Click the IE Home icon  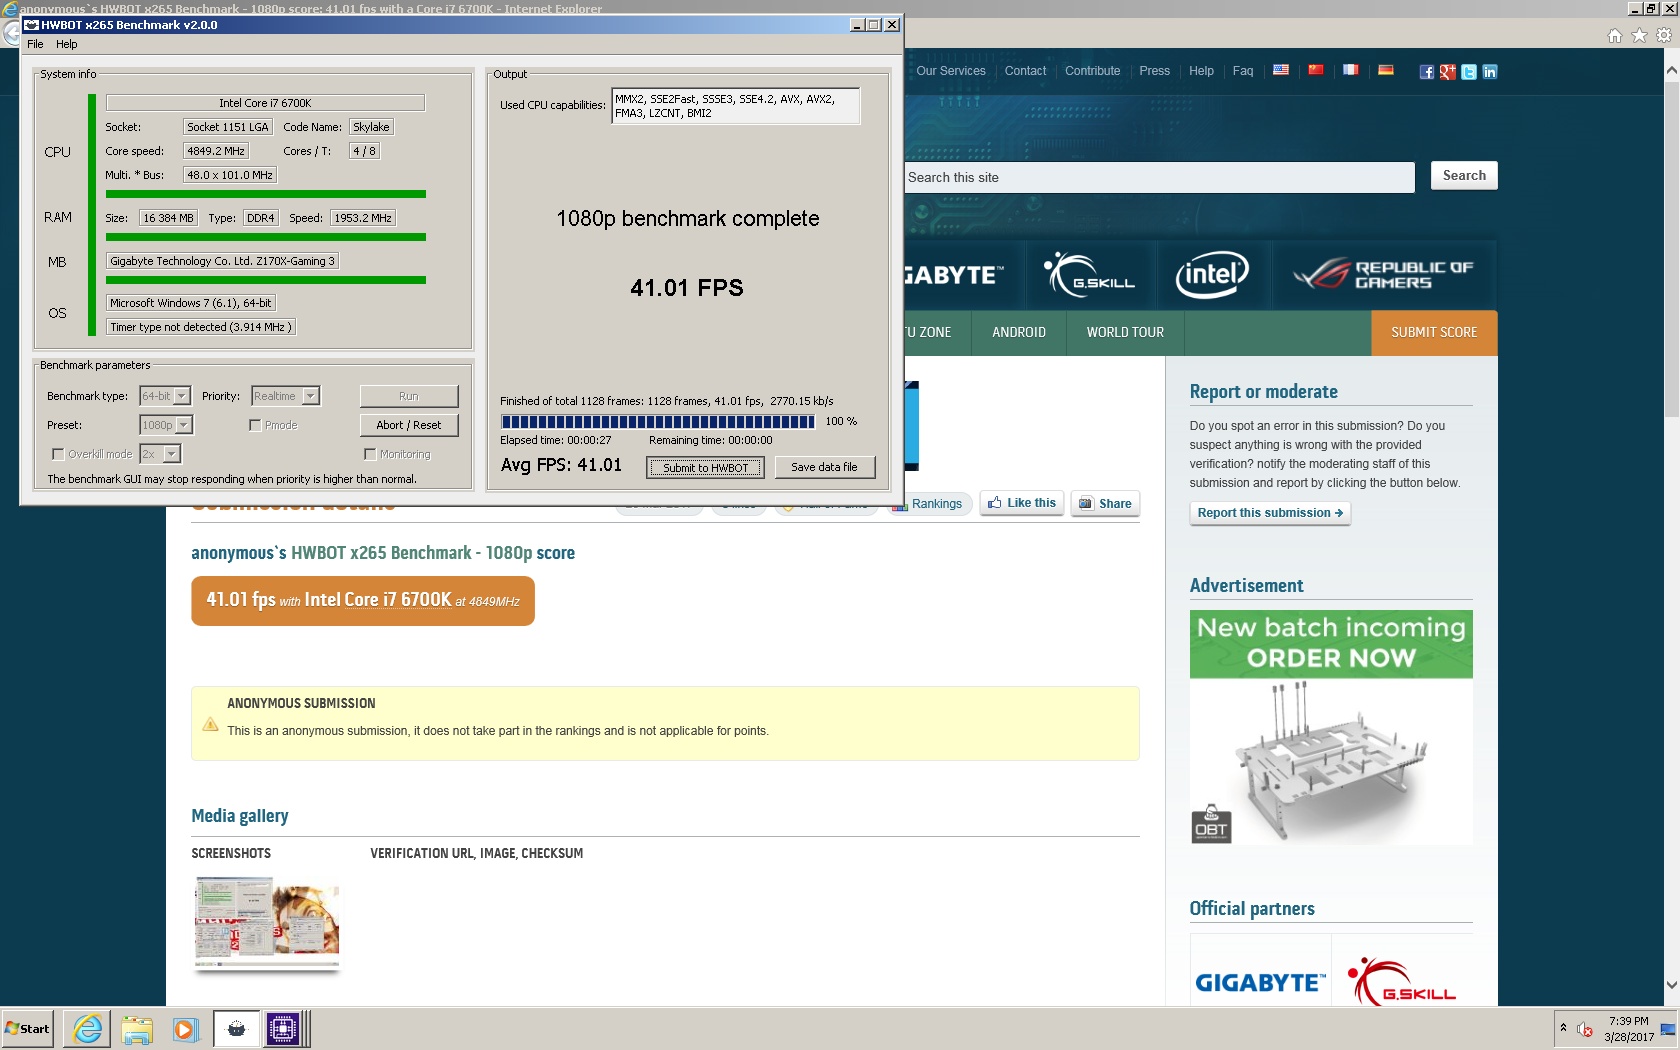pos(1615,36)
